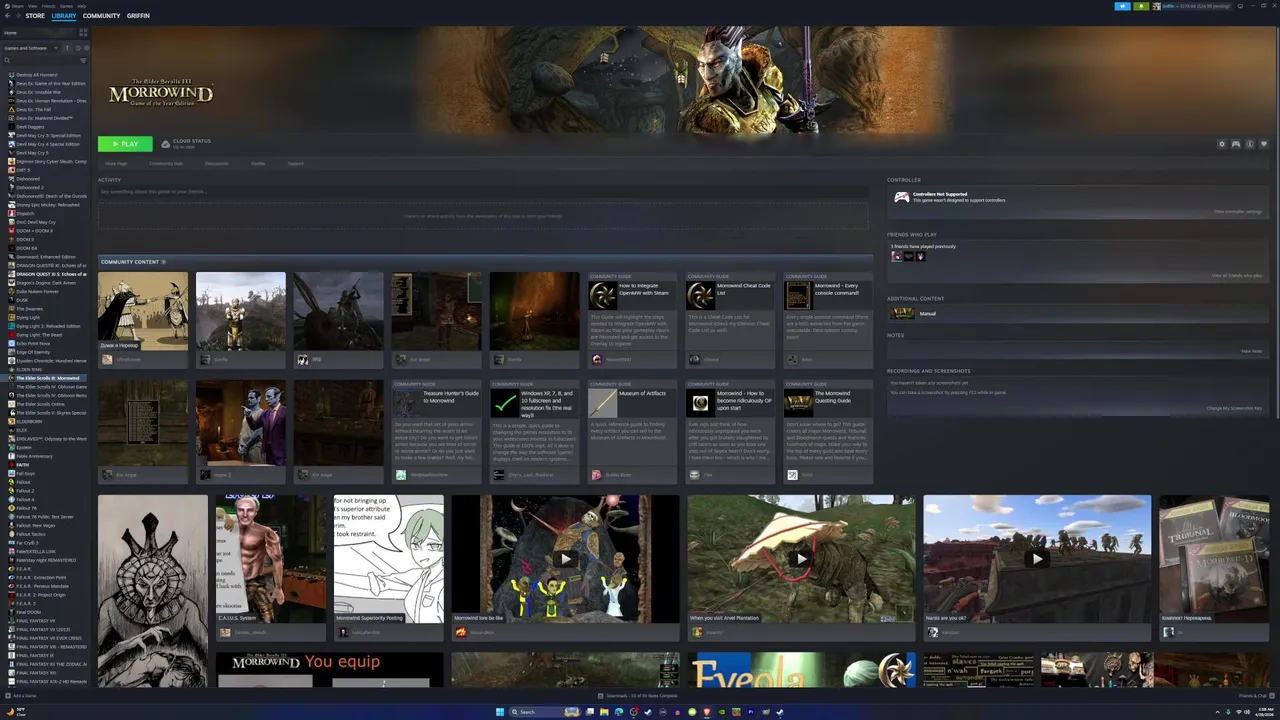The image size is (1280, 720).
Task: Click the COMMUNITY CONTENT info icon
Action: 163,262
